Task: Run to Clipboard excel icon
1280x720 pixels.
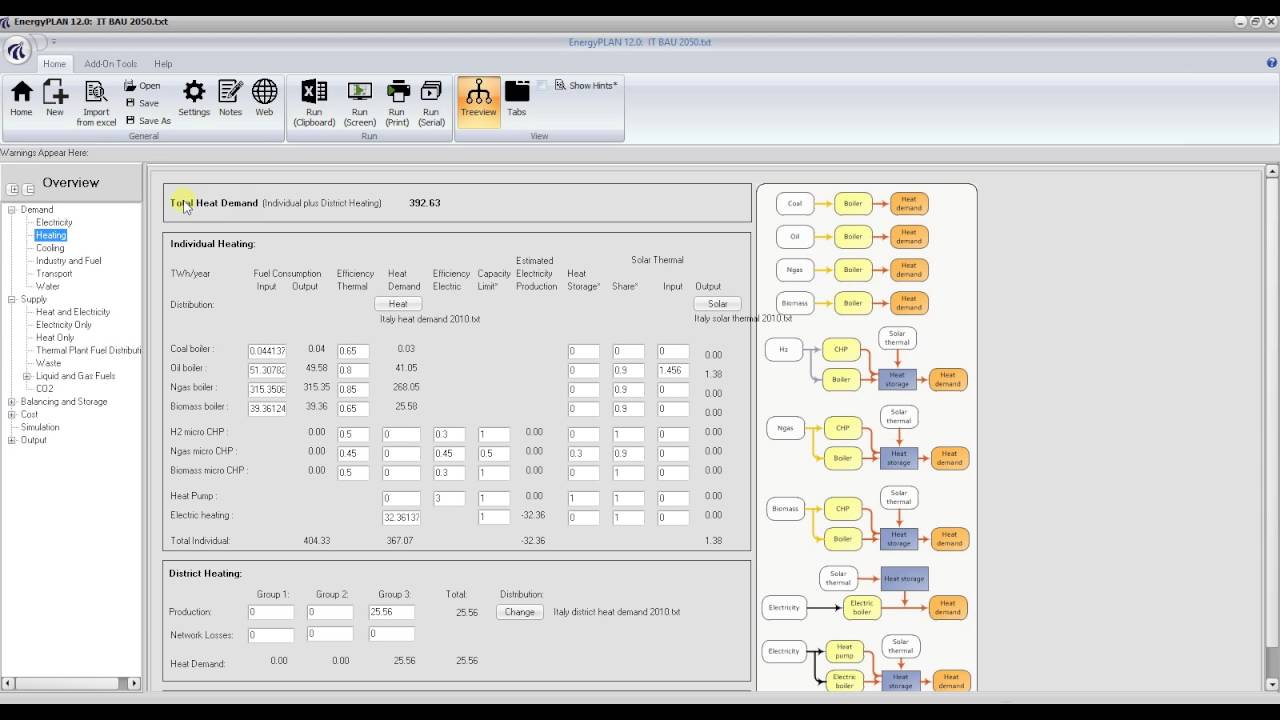Action: [x=314, y=103]
